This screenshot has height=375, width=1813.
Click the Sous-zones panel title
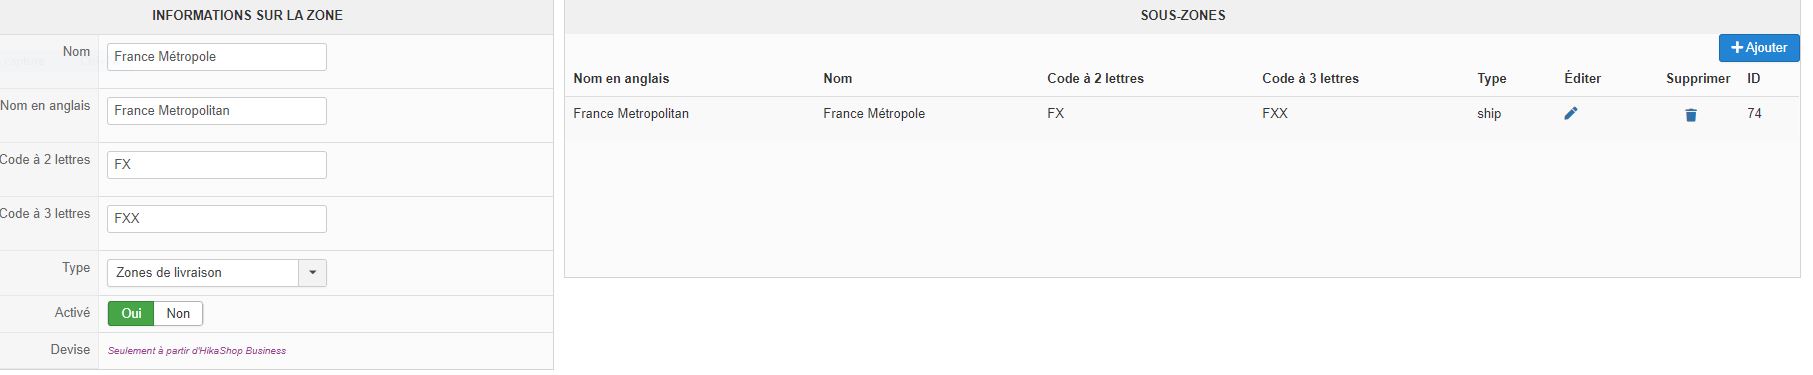1183,16
